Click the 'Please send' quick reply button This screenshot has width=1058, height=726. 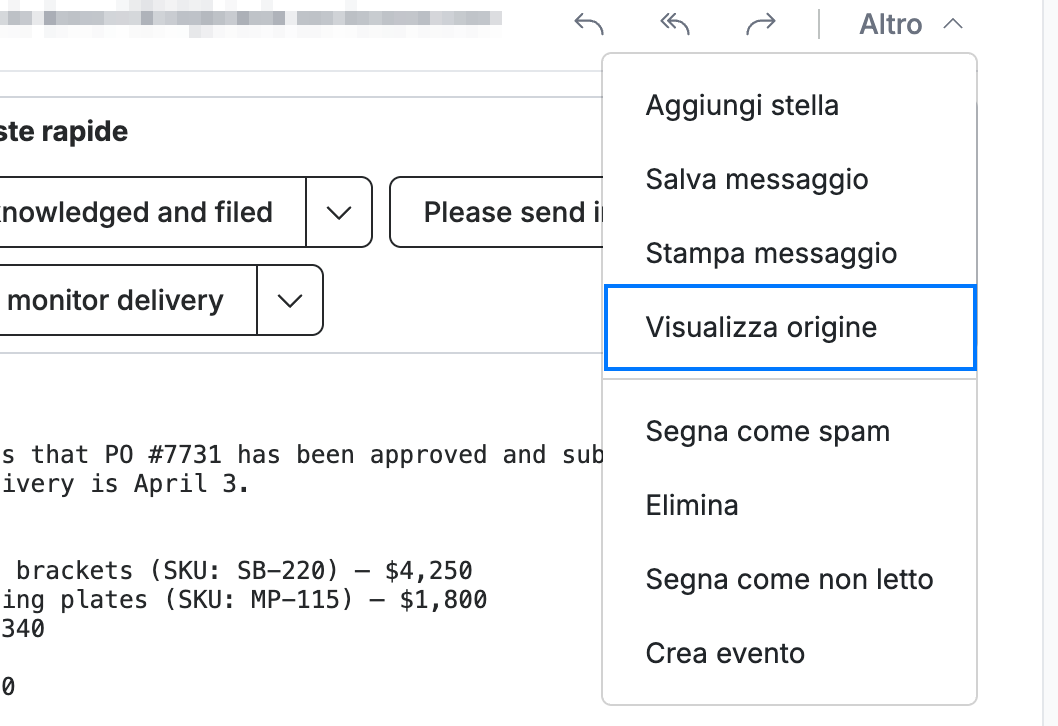coord(497,213)
